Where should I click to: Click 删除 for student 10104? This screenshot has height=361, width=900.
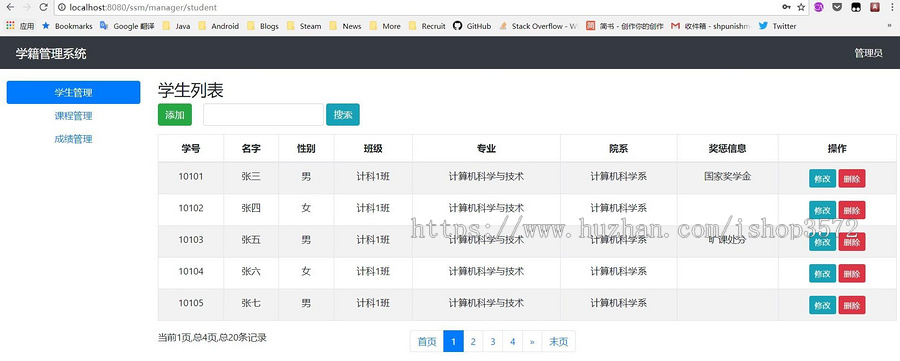pyautogui.click(x=852, y=274)
